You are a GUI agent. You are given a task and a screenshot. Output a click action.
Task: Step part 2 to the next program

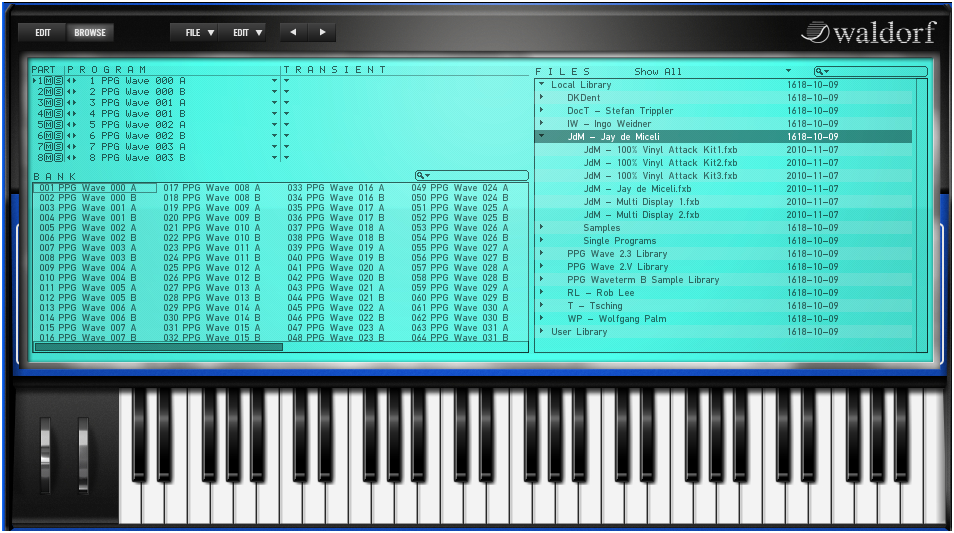74,92
